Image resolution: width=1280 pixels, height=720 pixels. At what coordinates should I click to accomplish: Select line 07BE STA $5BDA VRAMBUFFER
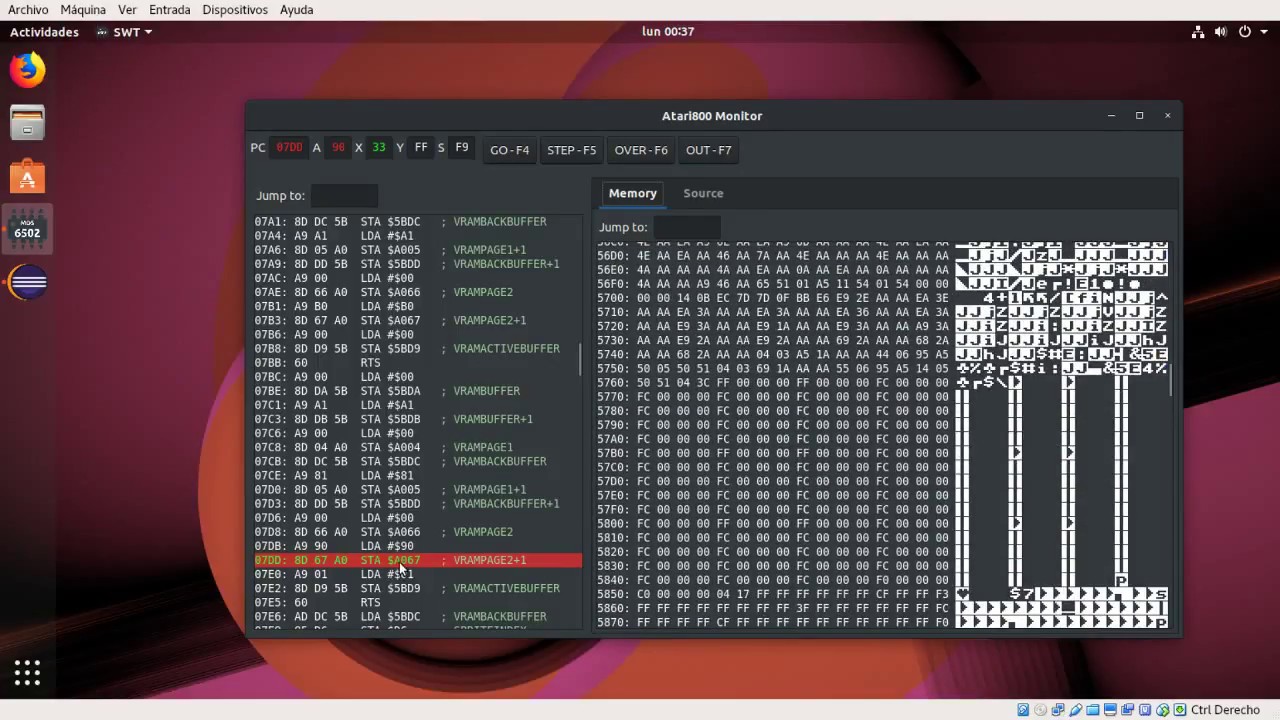tap(417, 391)
